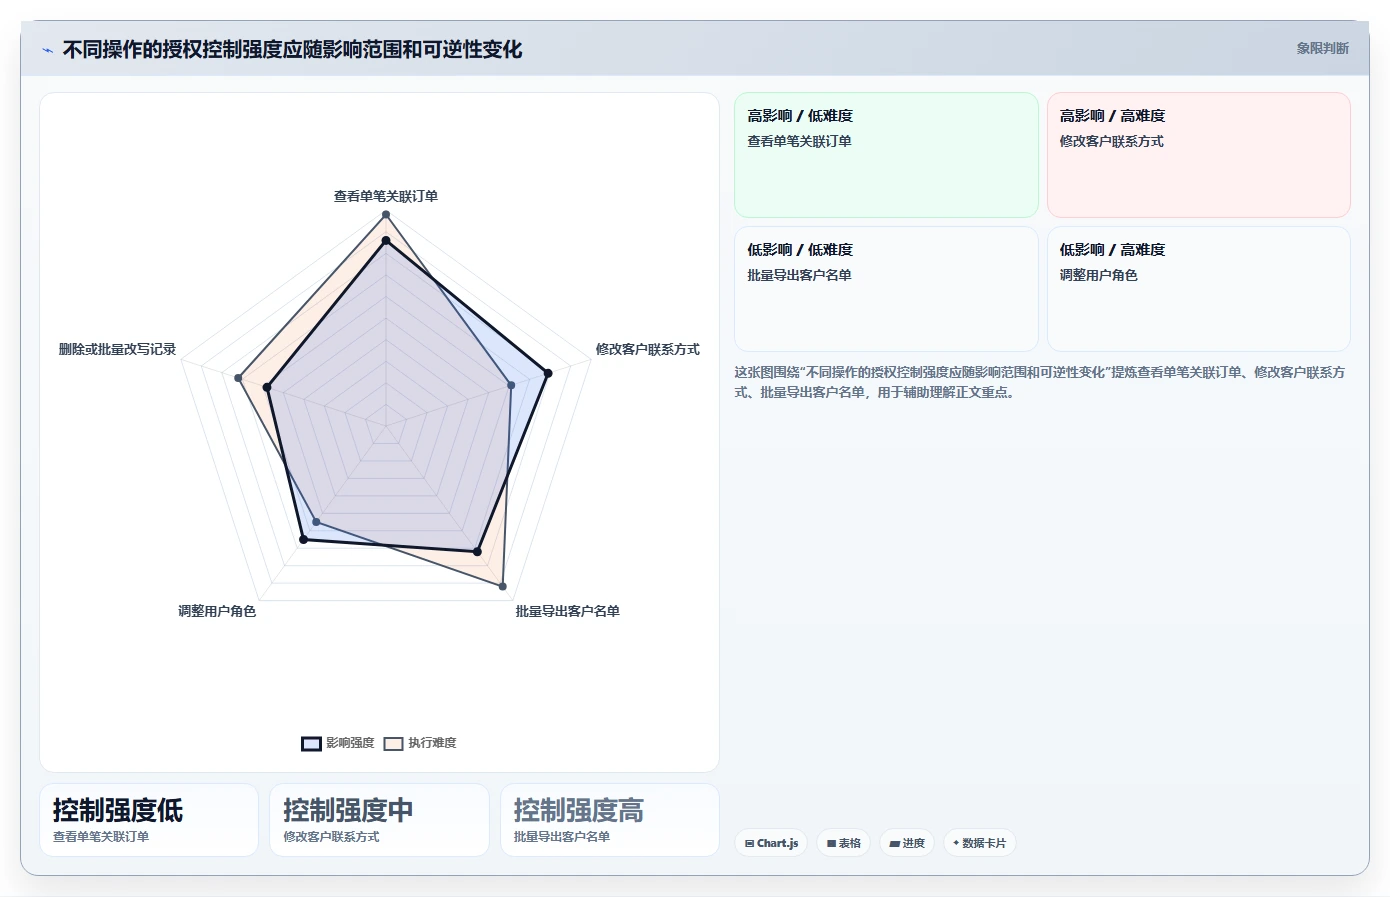Click 批量导出客户名单 under 控制强度高
Screen dimensions: 1390x897
pos(562,837)
